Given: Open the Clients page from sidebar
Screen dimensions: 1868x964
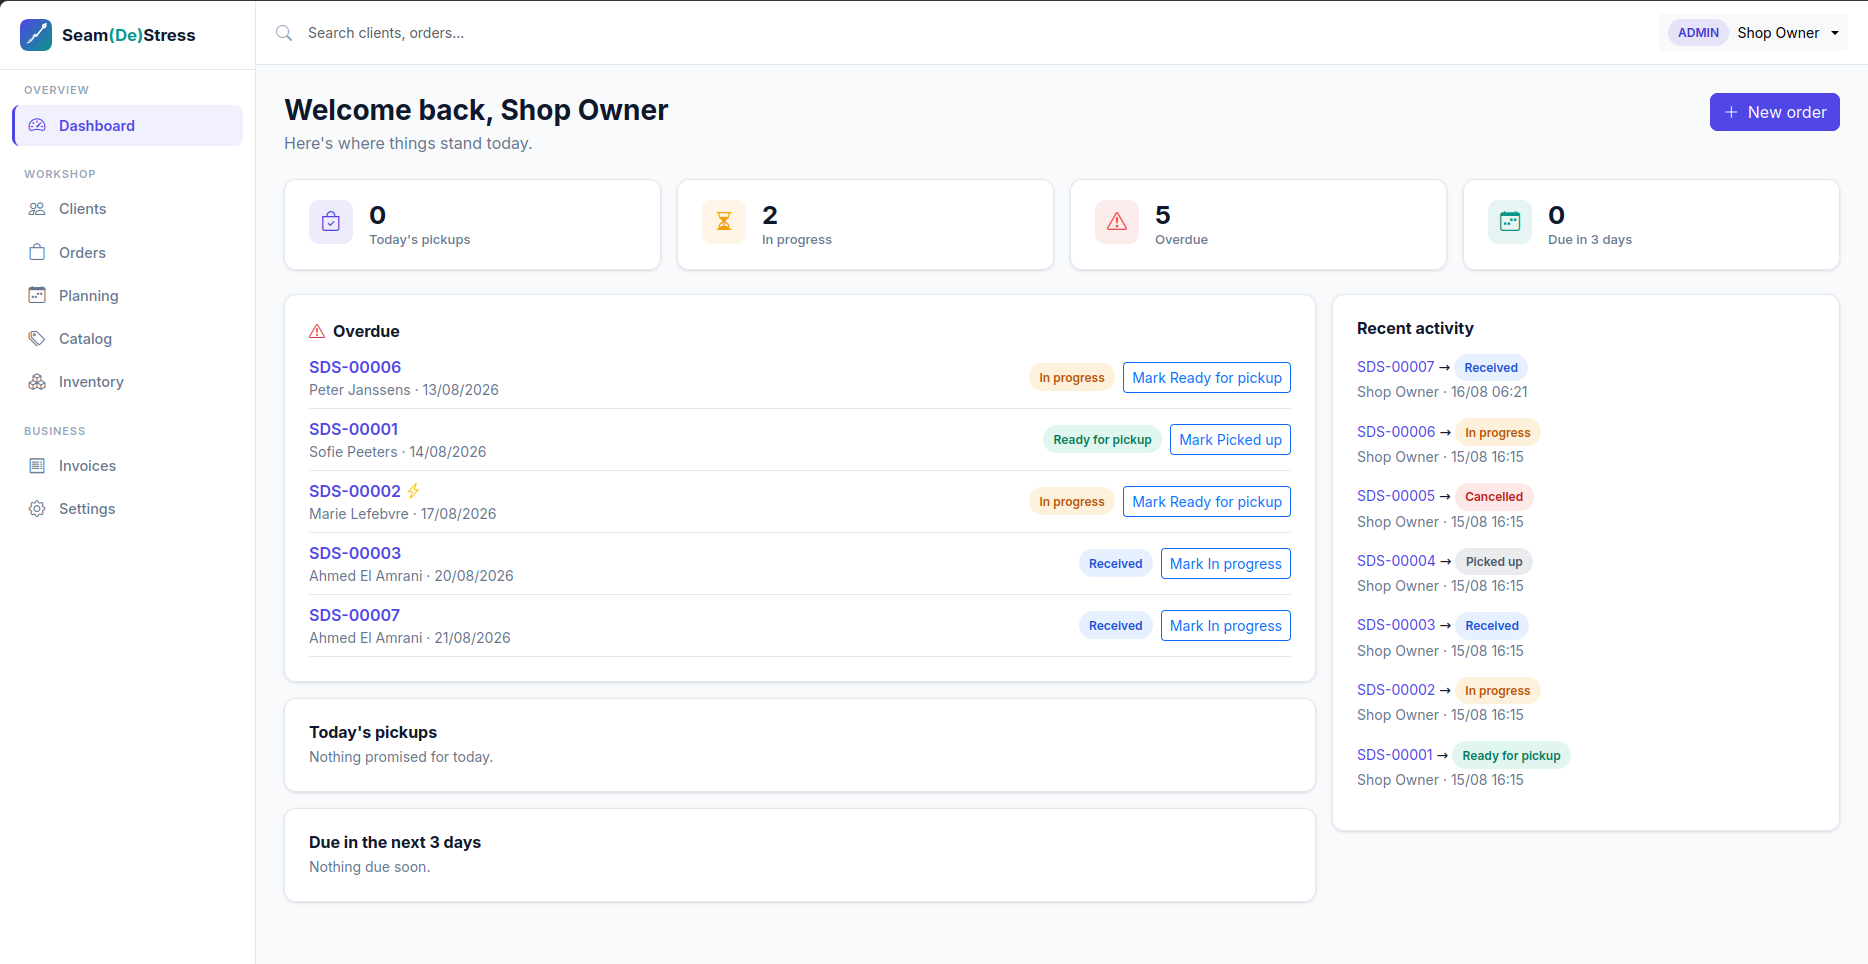Looking at the screenshot, I should tap(128, 209).
